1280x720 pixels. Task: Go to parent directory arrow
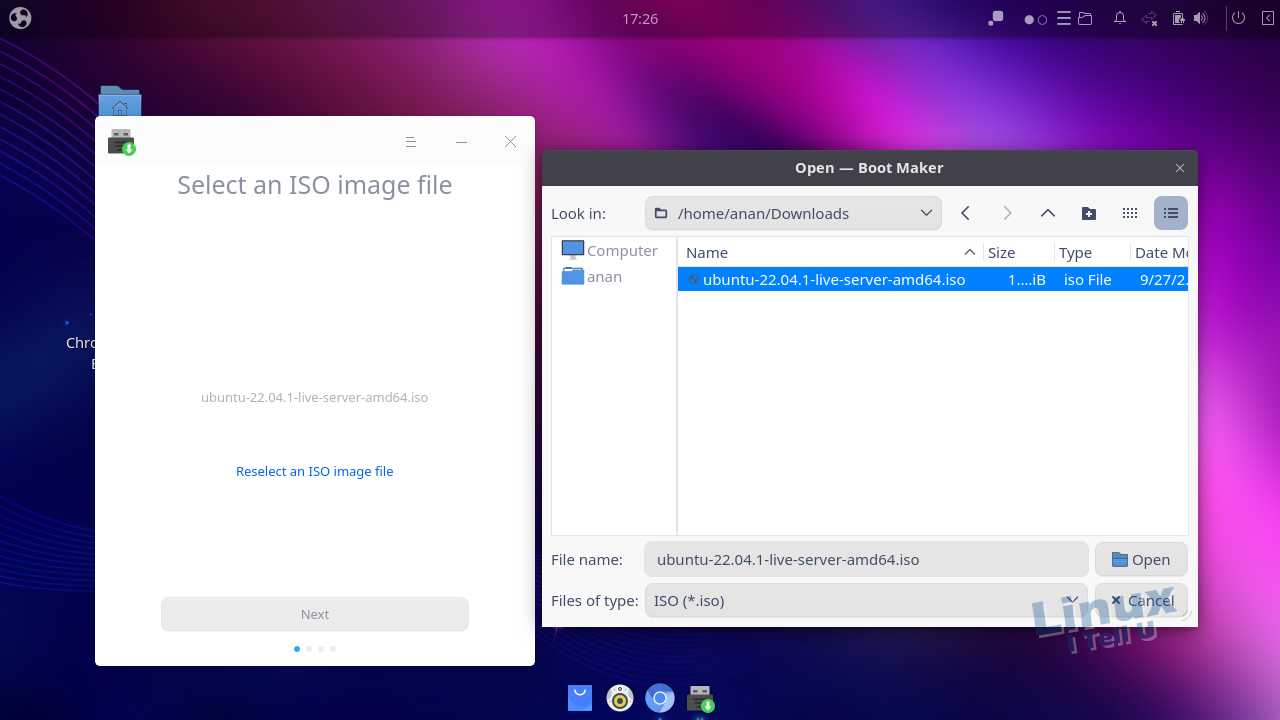1048,213
